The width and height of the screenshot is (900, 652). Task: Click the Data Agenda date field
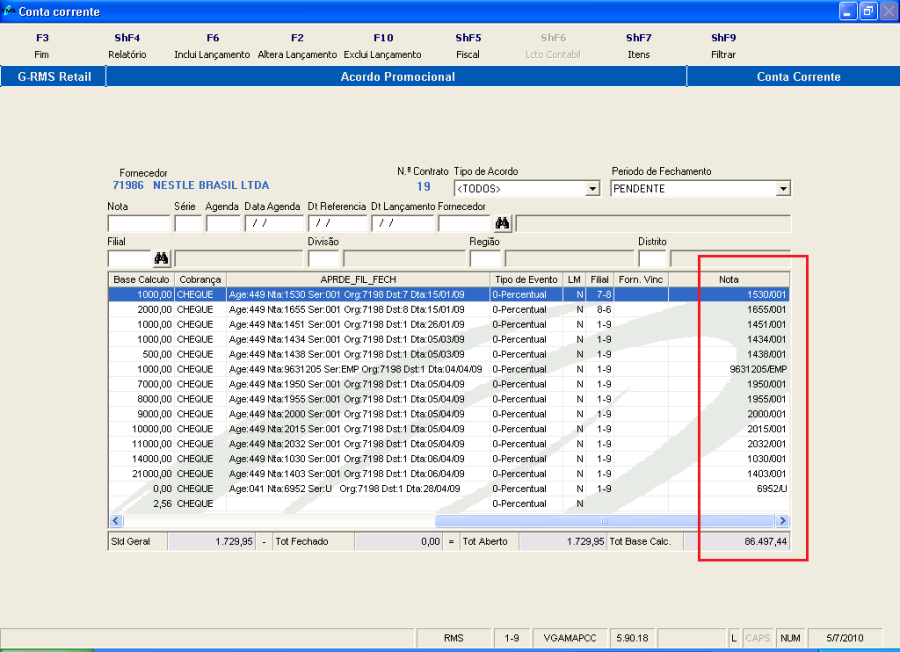(x=273, y=224)
